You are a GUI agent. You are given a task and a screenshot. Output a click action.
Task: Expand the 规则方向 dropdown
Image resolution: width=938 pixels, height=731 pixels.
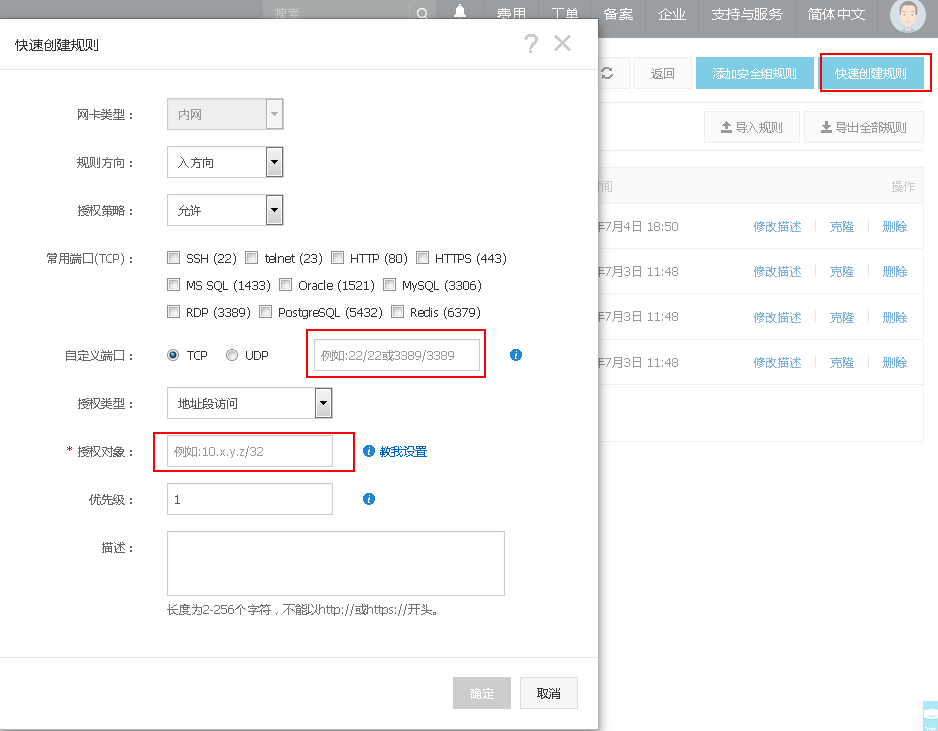tap(274, 162)
